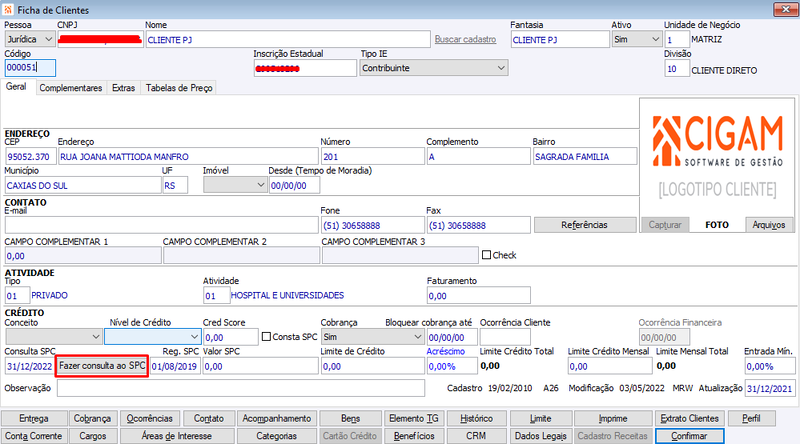Open the Acompanhamento button
Image resolution: width=800 pixels, height=444 pixels.
277,418
